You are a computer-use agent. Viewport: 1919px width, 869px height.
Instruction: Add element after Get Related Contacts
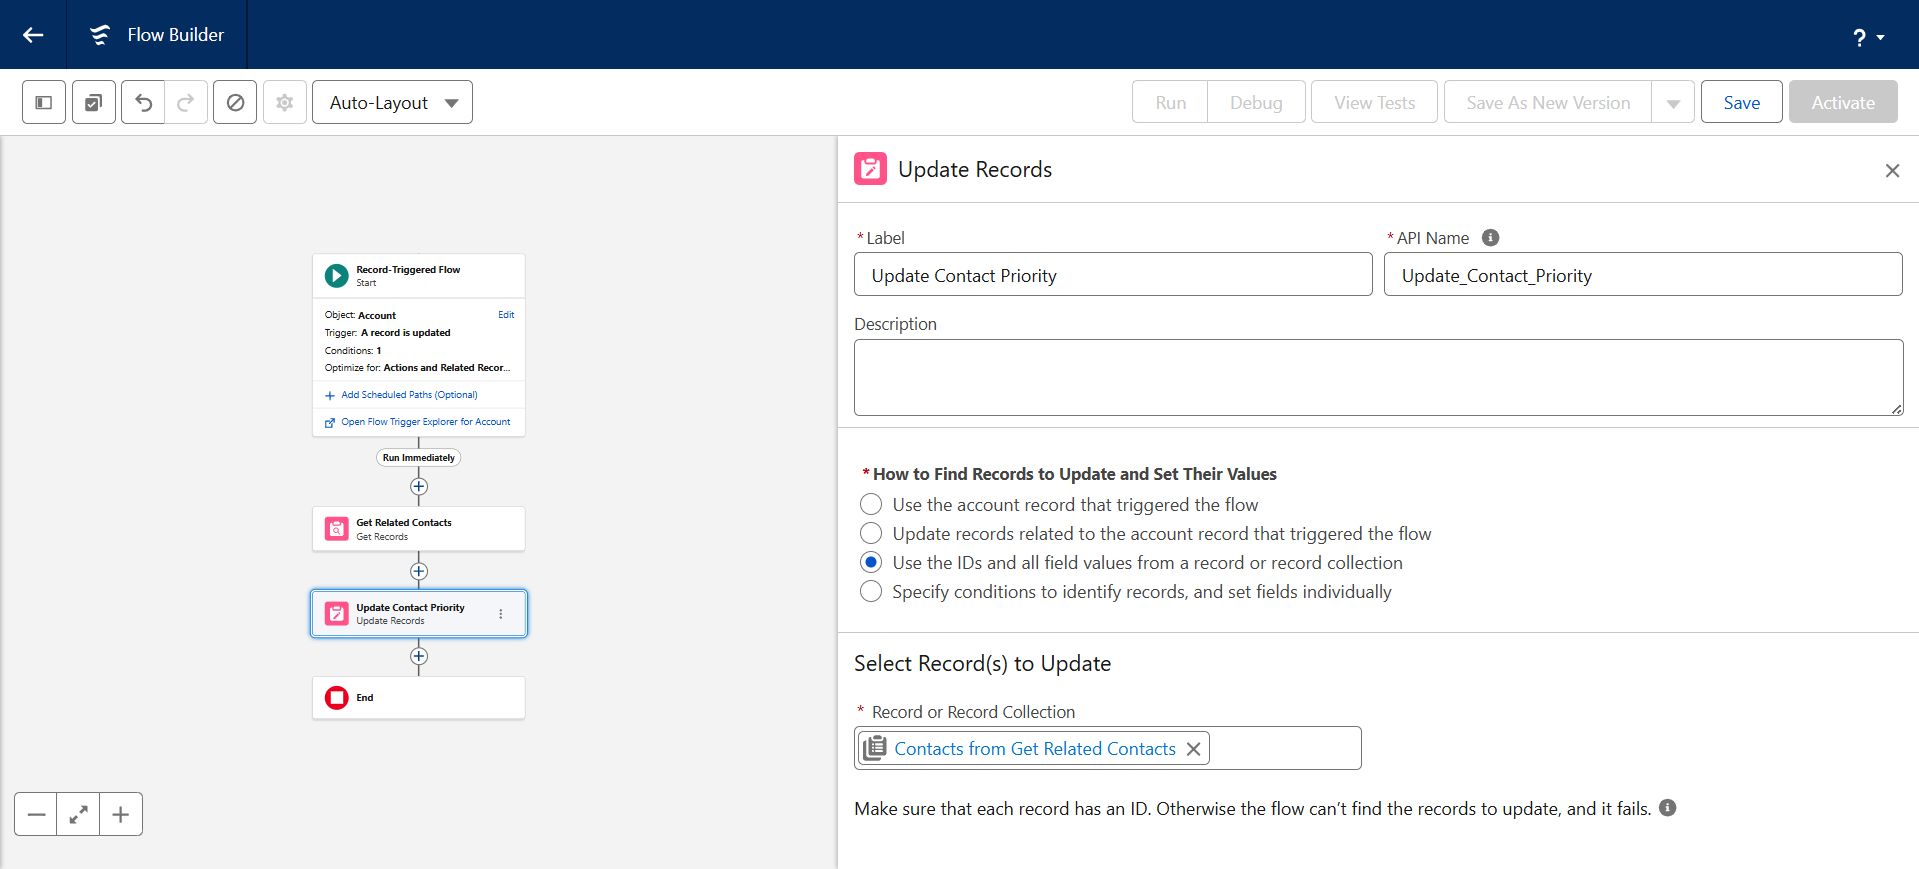(x=419, y=572)
